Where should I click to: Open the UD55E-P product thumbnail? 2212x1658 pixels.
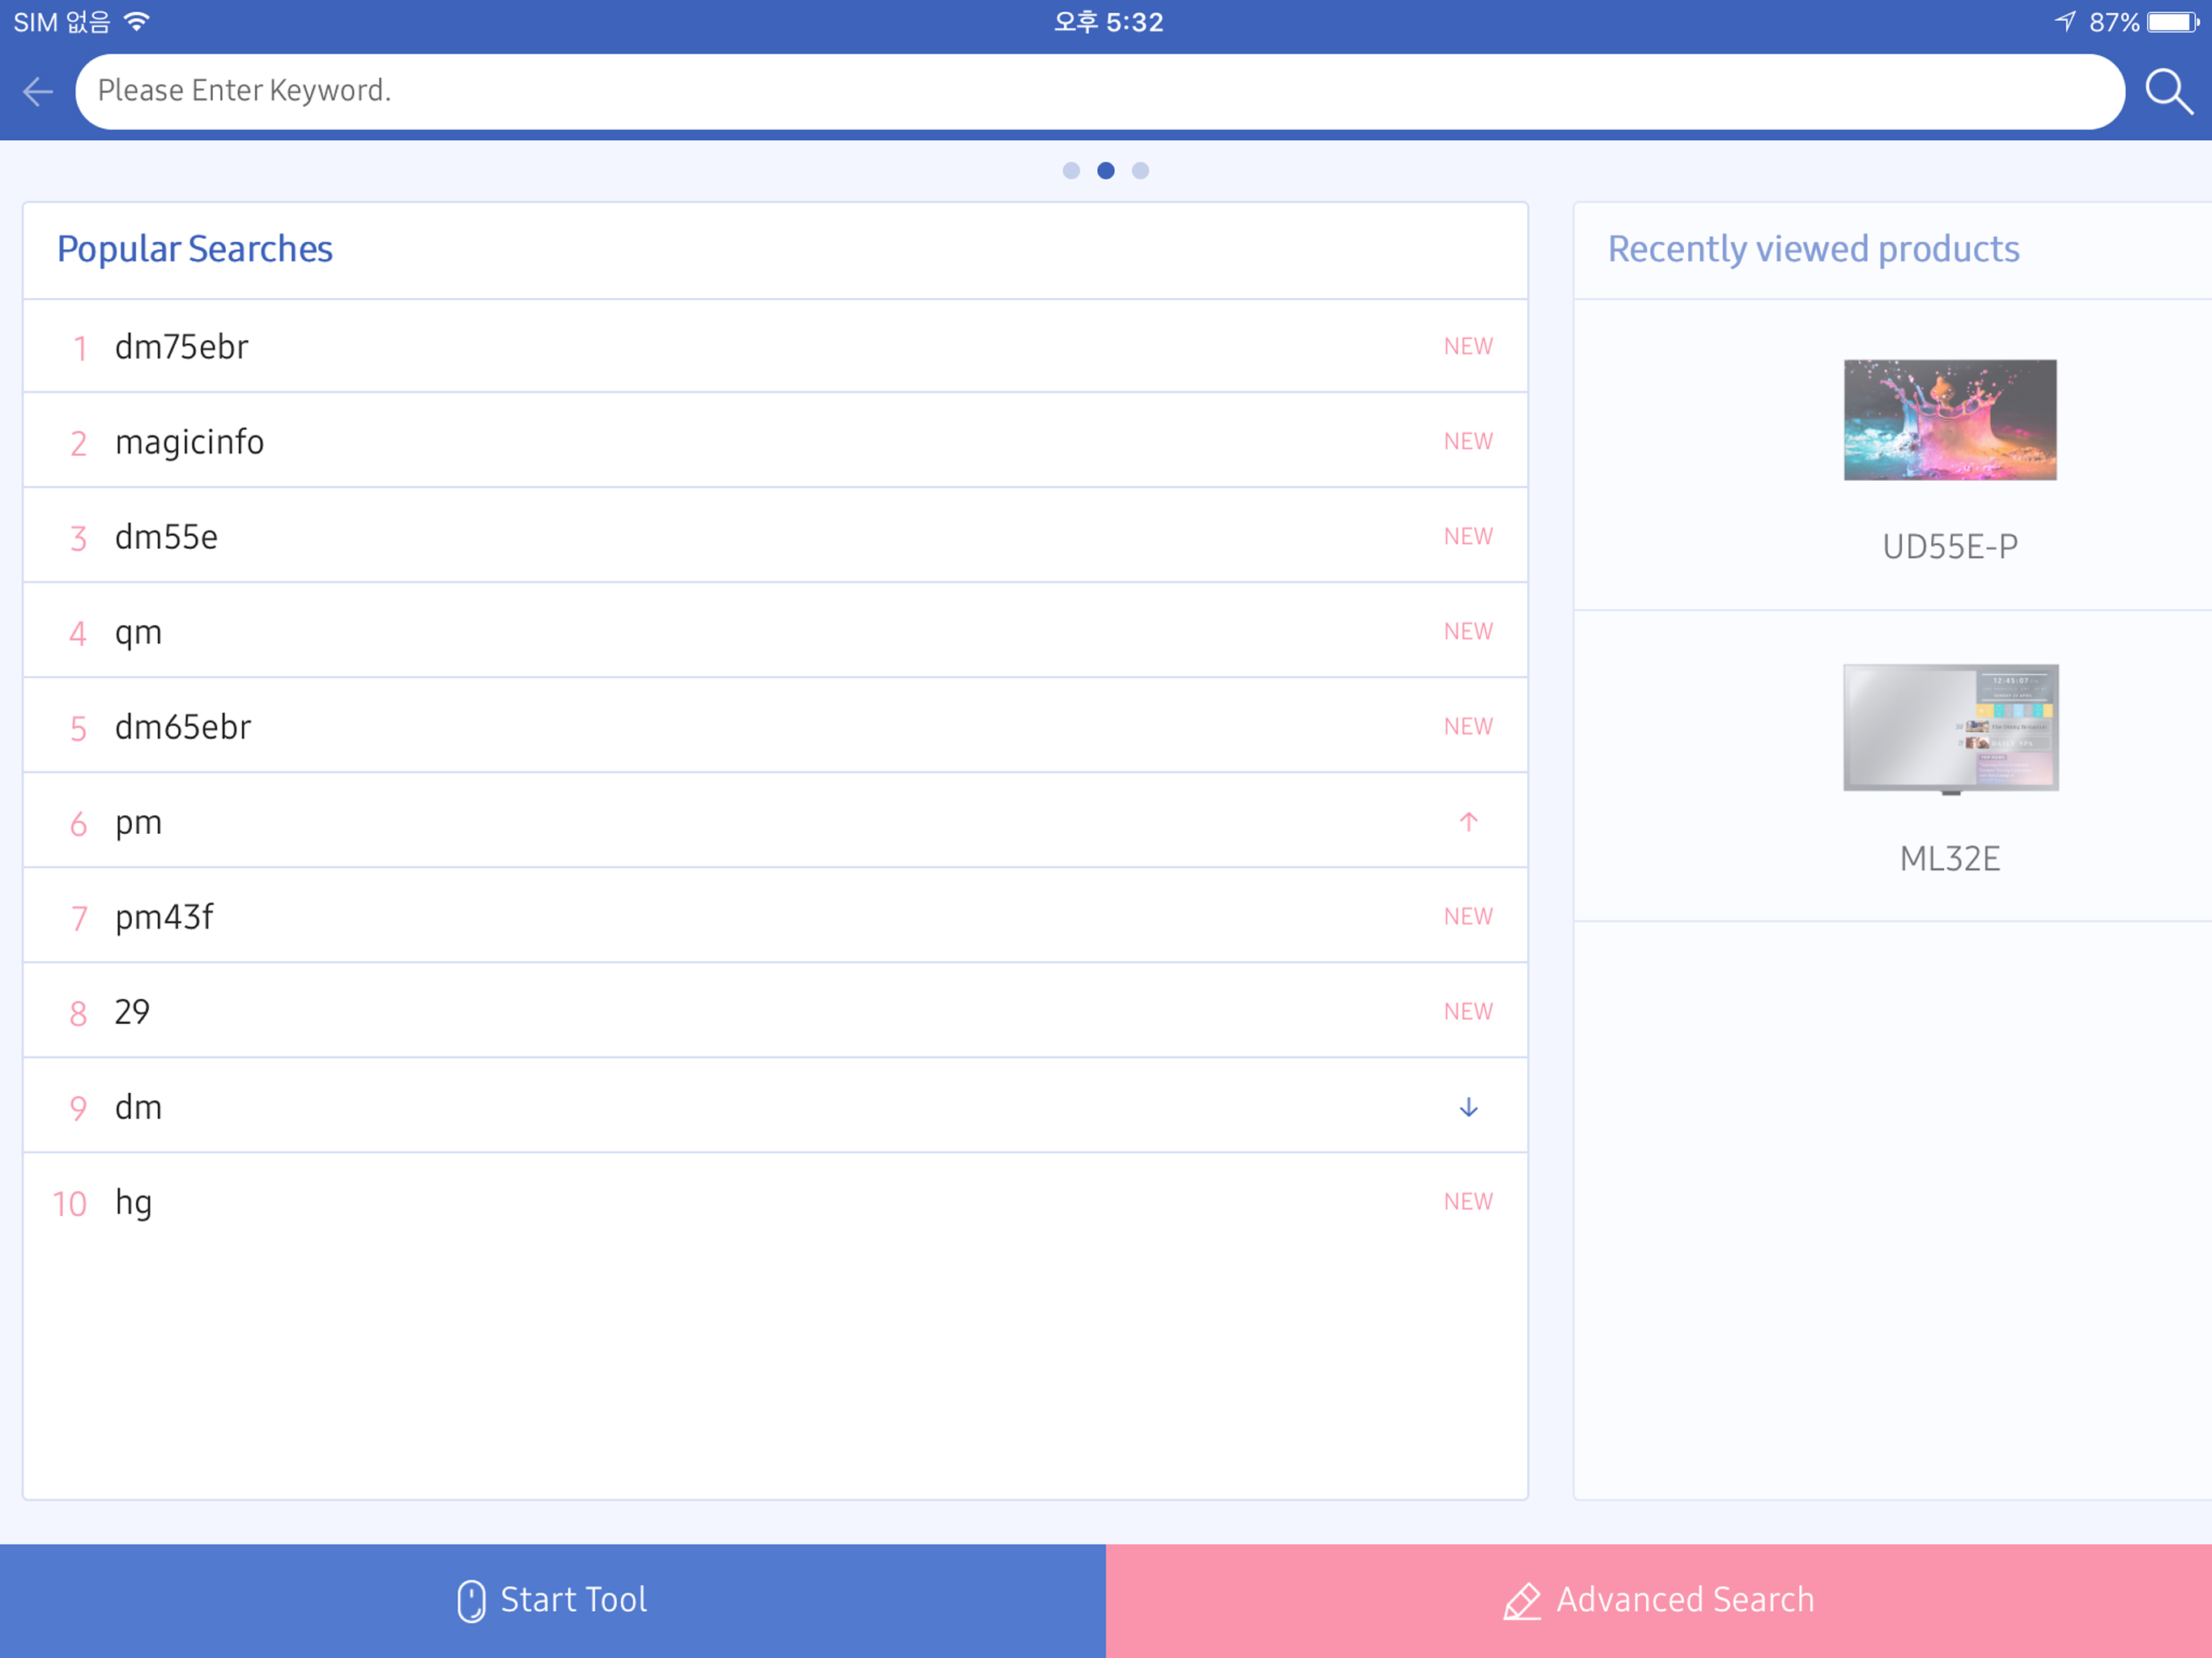pyautogui.click(x=1950, y=420)
